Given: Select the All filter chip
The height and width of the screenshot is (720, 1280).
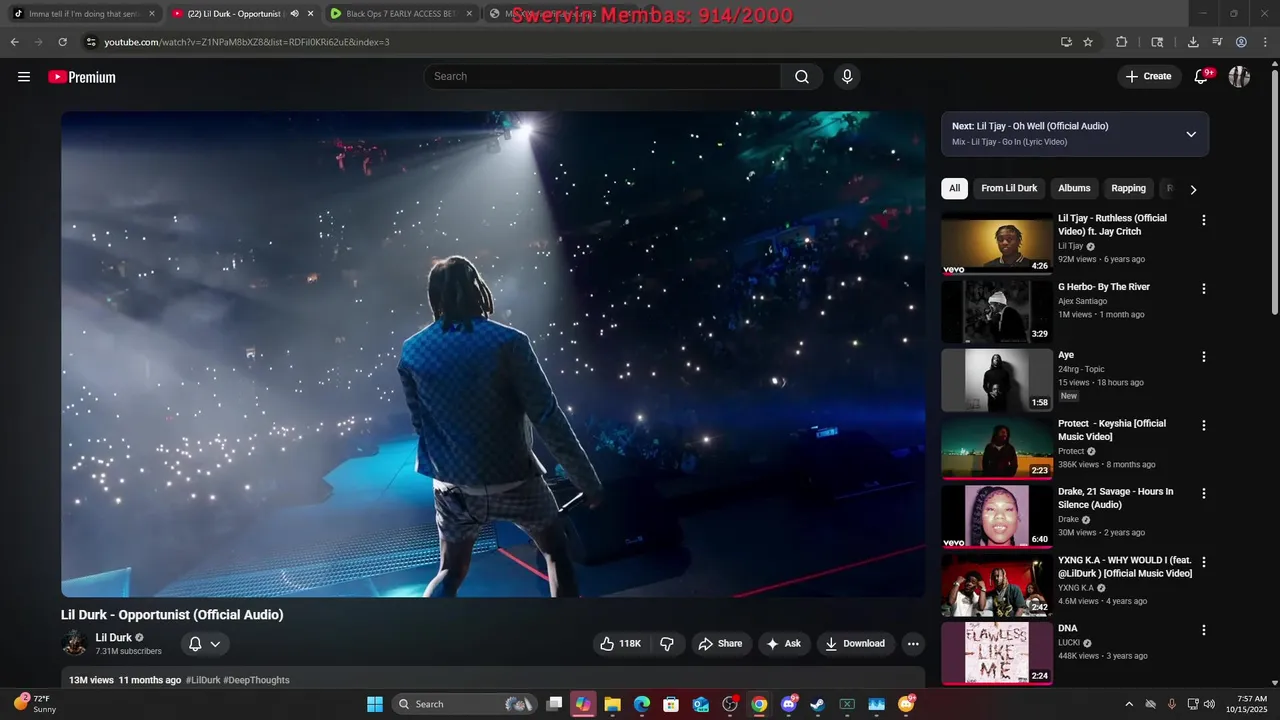Looking at the screenshot, I should (954, 188).
